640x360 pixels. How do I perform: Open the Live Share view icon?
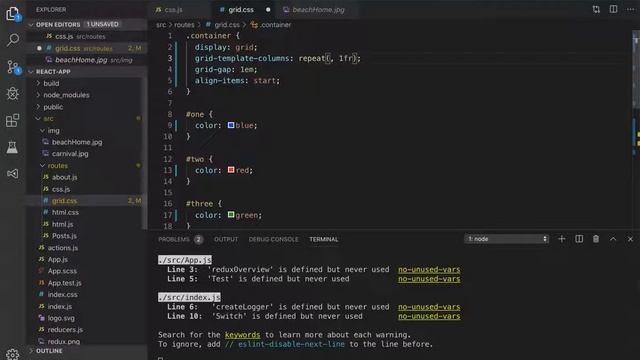(x=13, y=174)
